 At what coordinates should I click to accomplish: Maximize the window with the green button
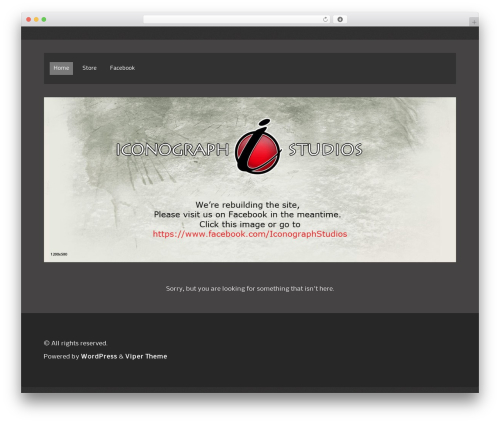click(44, 19)
